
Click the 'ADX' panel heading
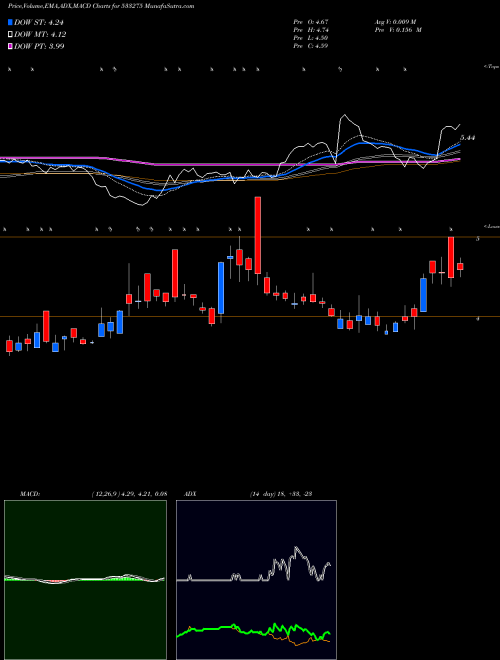click(190, 494)
